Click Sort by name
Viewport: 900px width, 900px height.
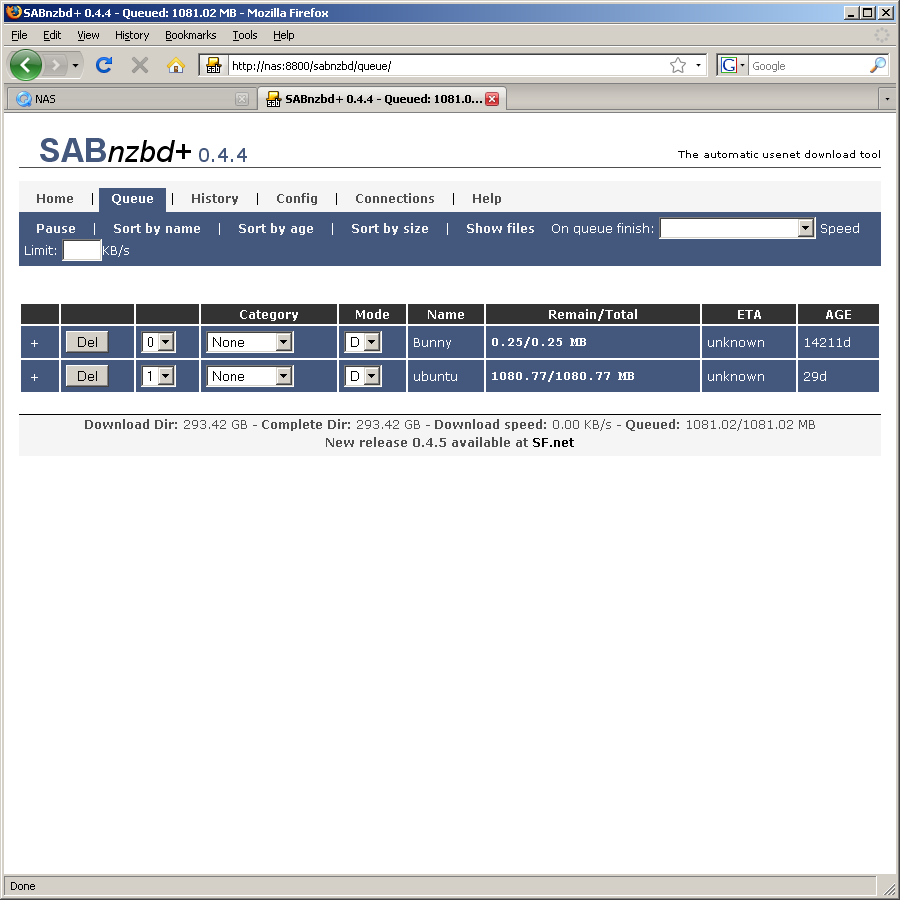coord(157,228)
